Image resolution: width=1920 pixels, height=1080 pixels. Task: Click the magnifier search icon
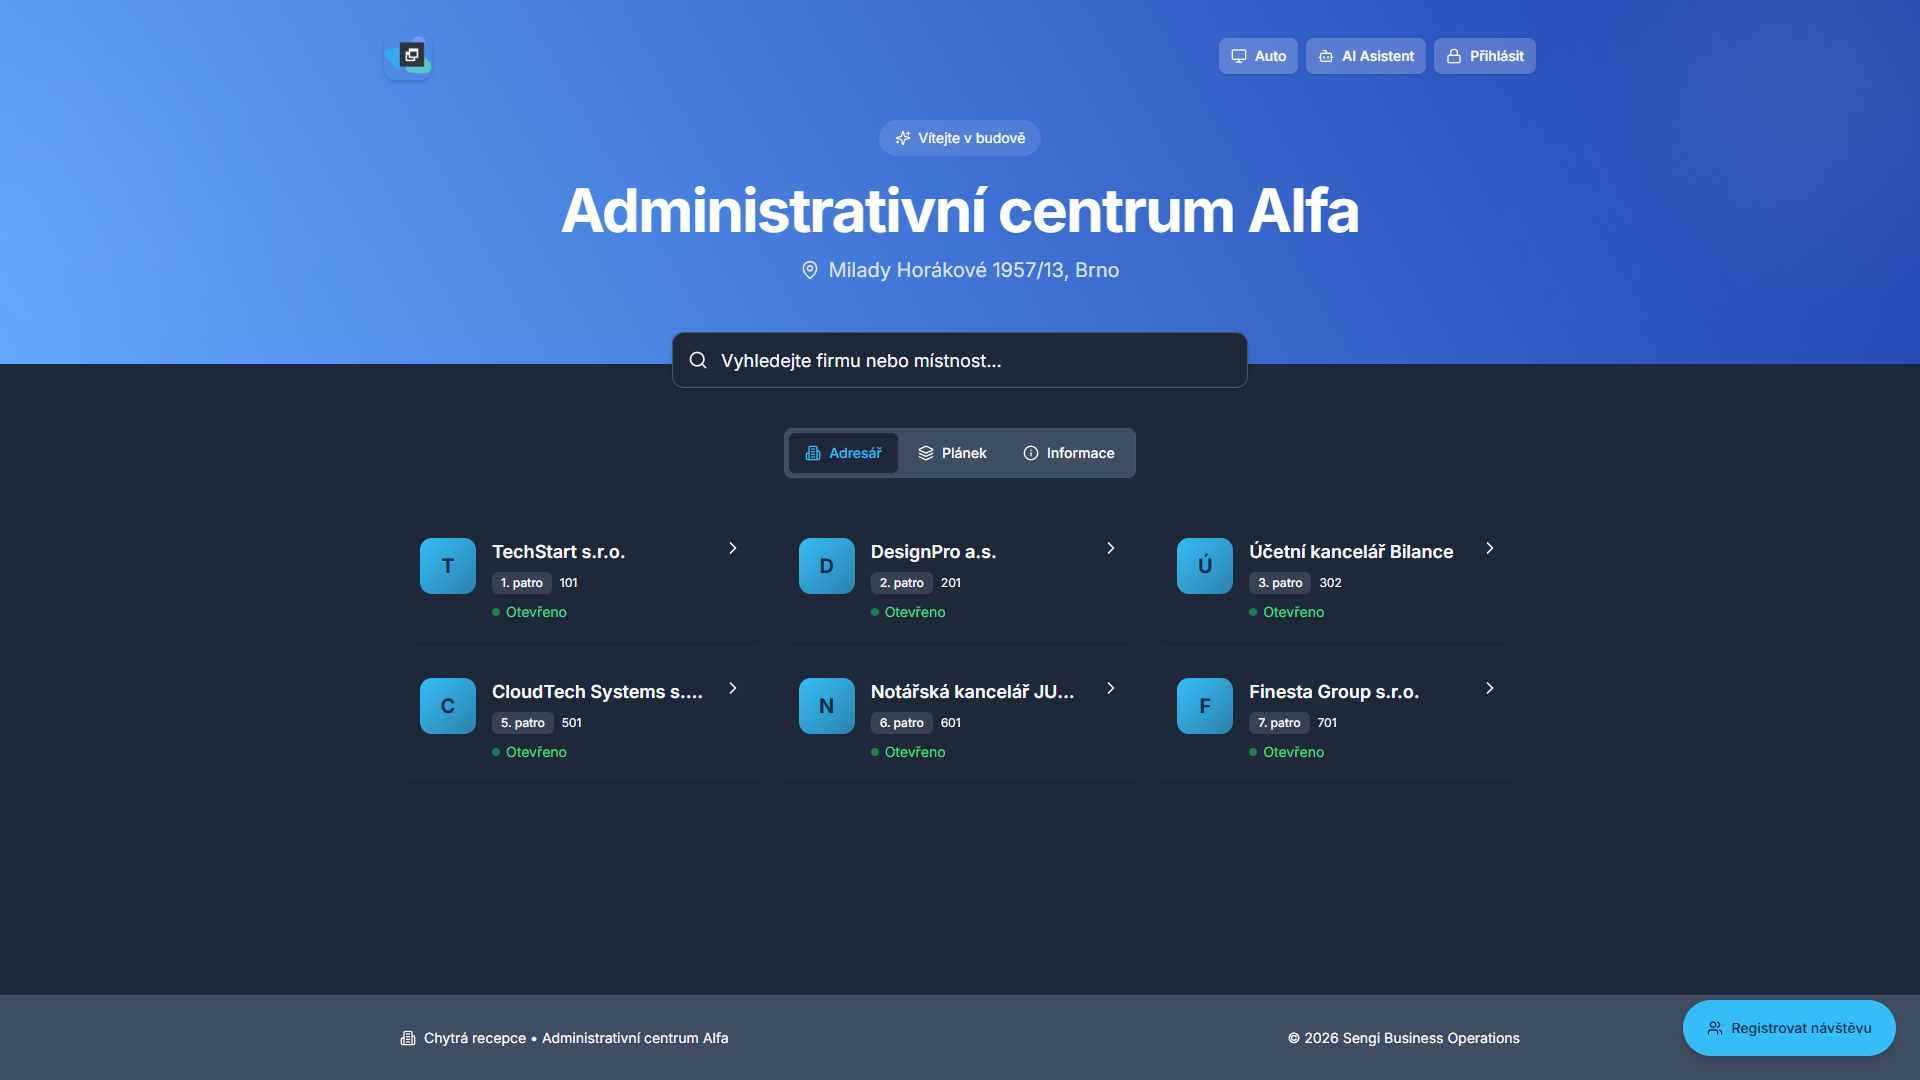click(698, 360)
